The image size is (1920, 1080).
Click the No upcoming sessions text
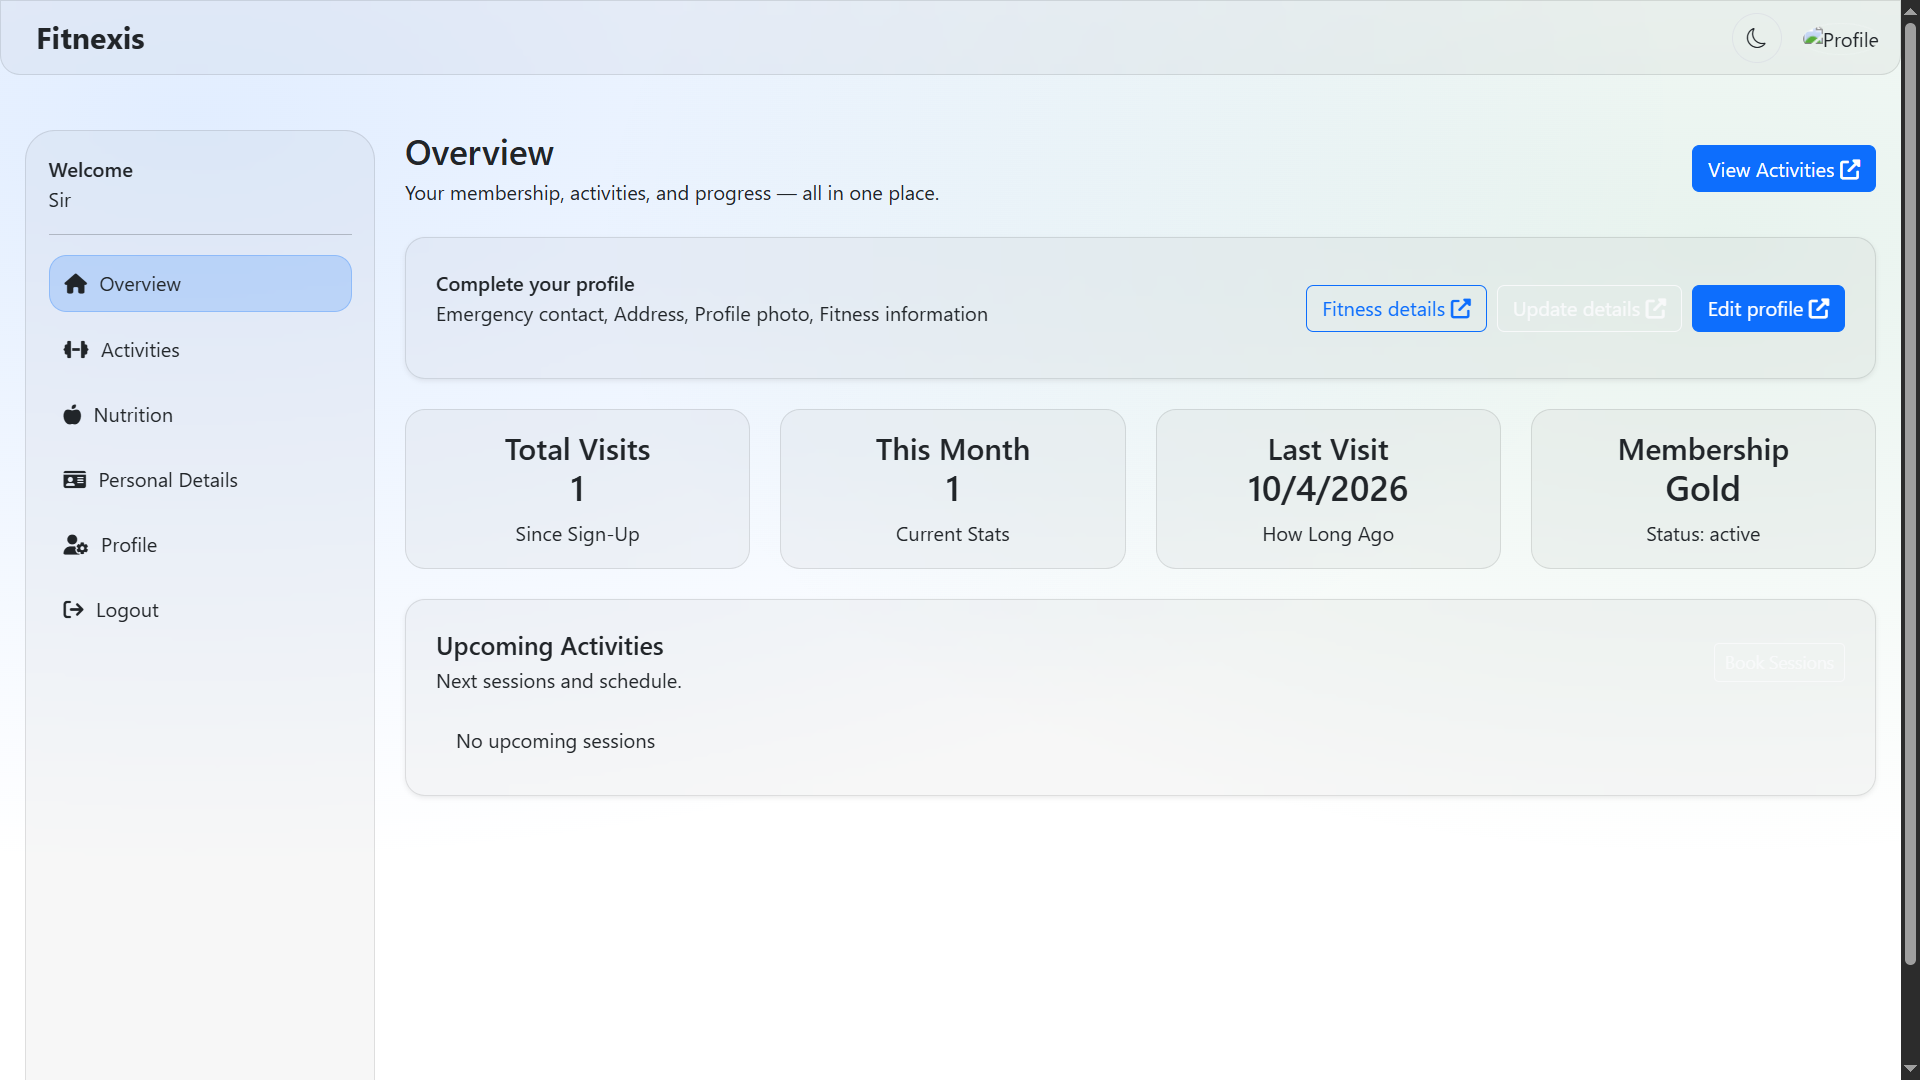[x=555, y=741]
